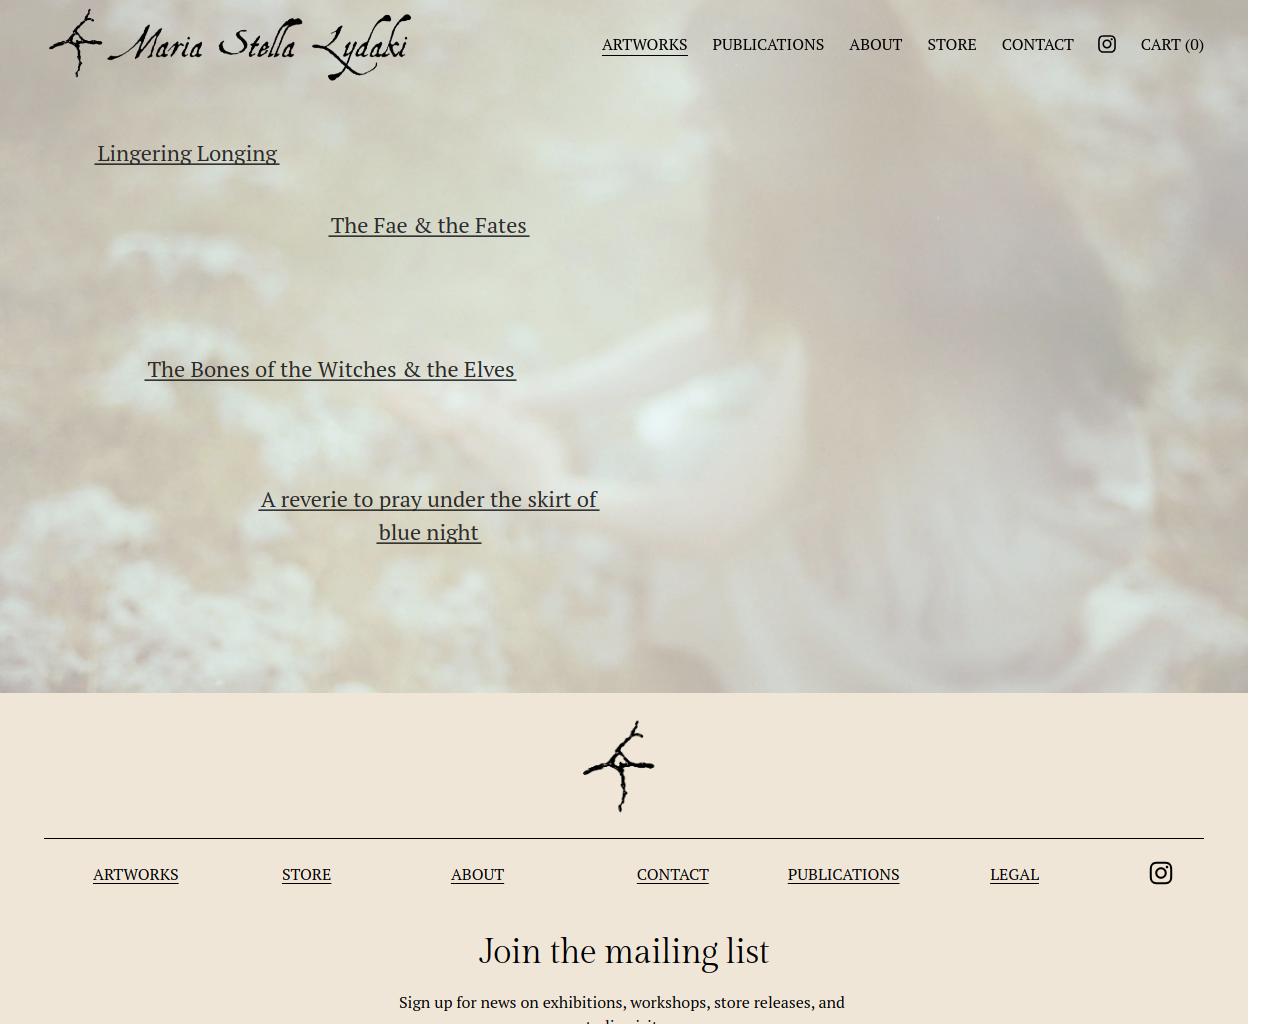Open the Legal page from footer
Viewport: 1280px width, 1024px height.
1014,874
